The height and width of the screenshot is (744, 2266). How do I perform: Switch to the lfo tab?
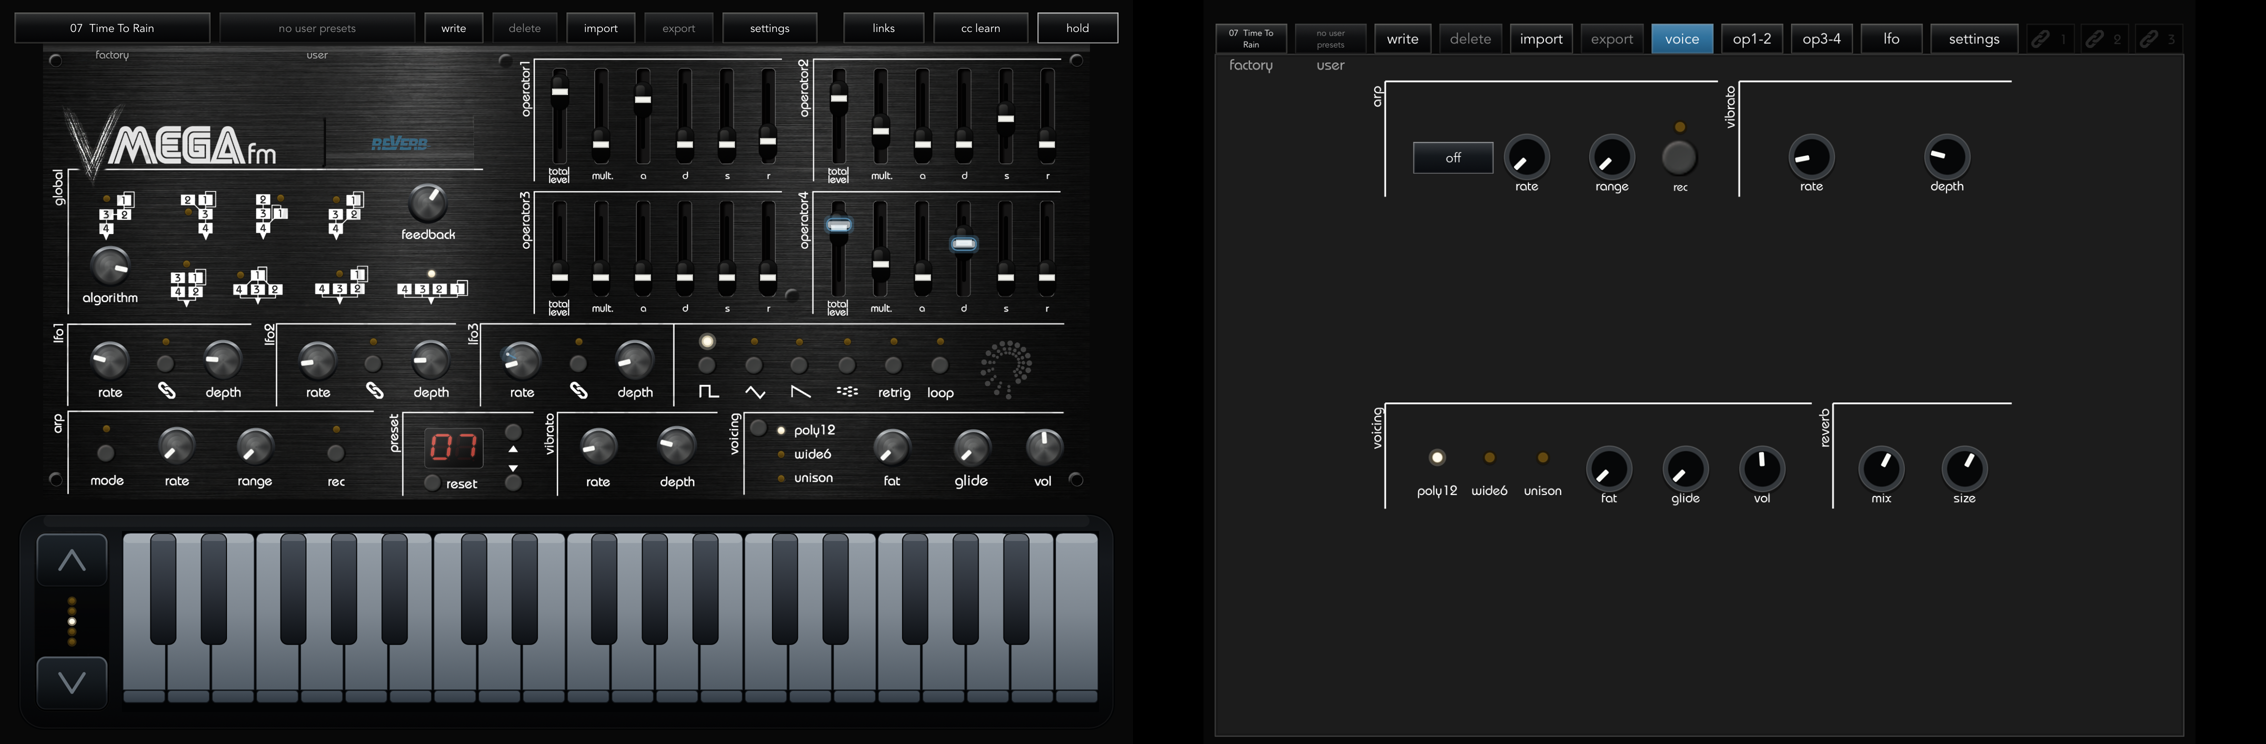pyautogui.click(x=1891, y=39)
